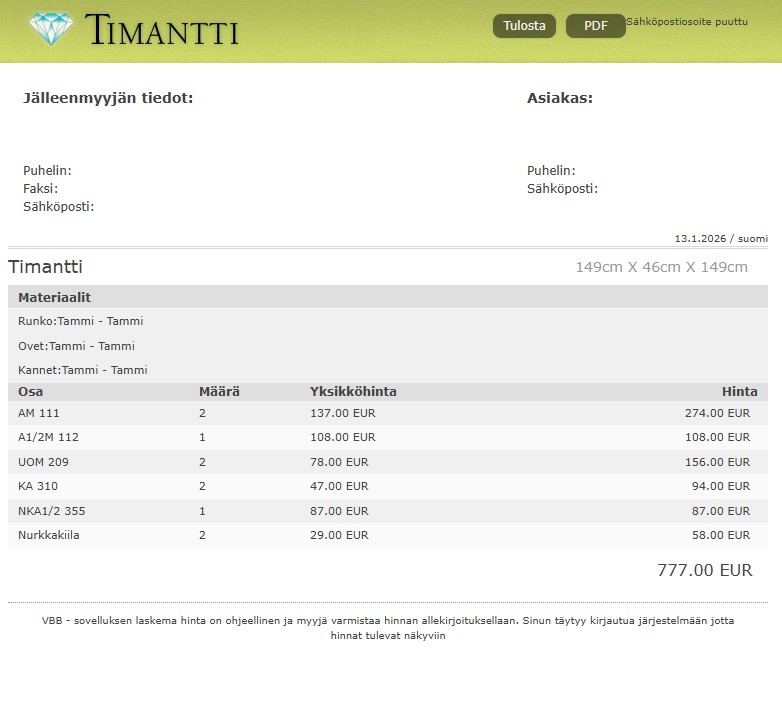The image size is (782, 718).
Task: Click the 'Kannet:Tammi - Tammi' row
Action: coord(83,370)
